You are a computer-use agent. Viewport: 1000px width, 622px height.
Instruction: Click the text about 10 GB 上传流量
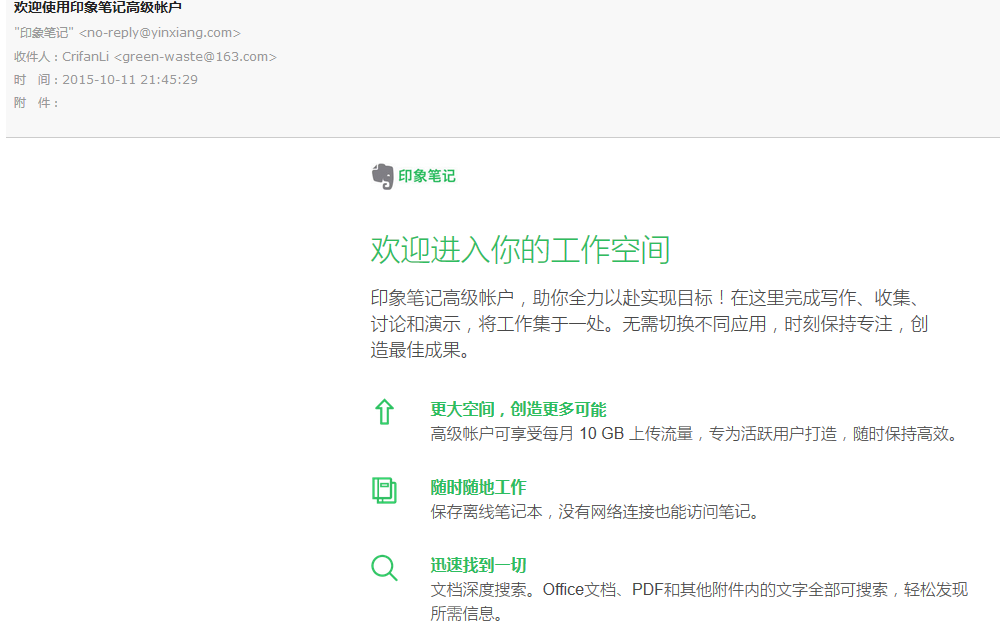pyautogui.click(x=695, y=434)
